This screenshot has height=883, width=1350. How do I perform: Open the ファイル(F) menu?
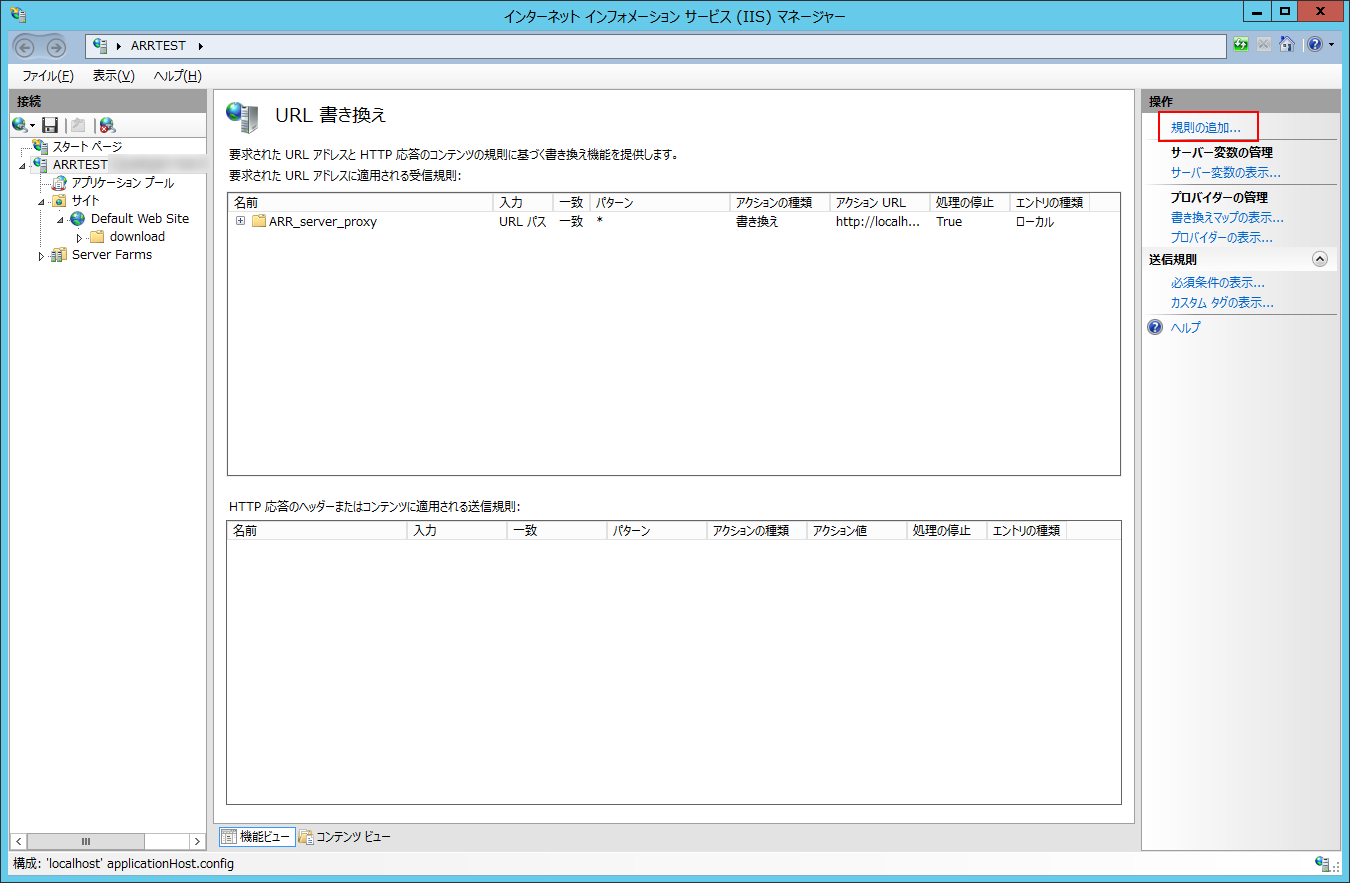click(x=48, y=76)
